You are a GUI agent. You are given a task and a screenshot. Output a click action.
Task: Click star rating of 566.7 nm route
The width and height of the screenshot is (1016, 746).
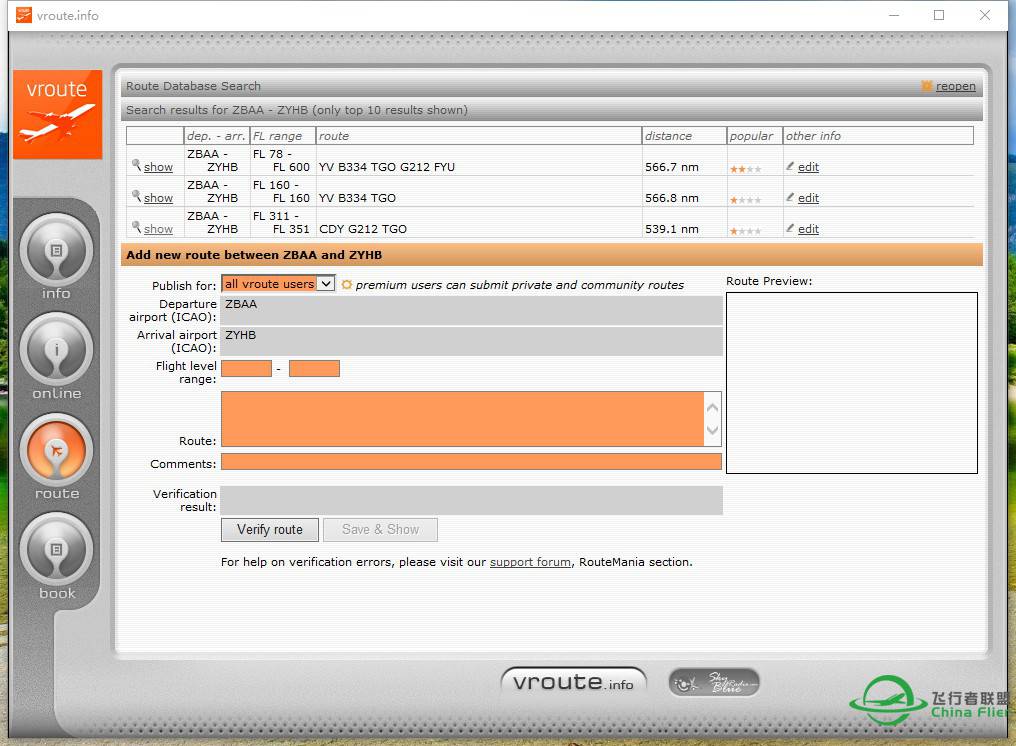click(746, 169)
